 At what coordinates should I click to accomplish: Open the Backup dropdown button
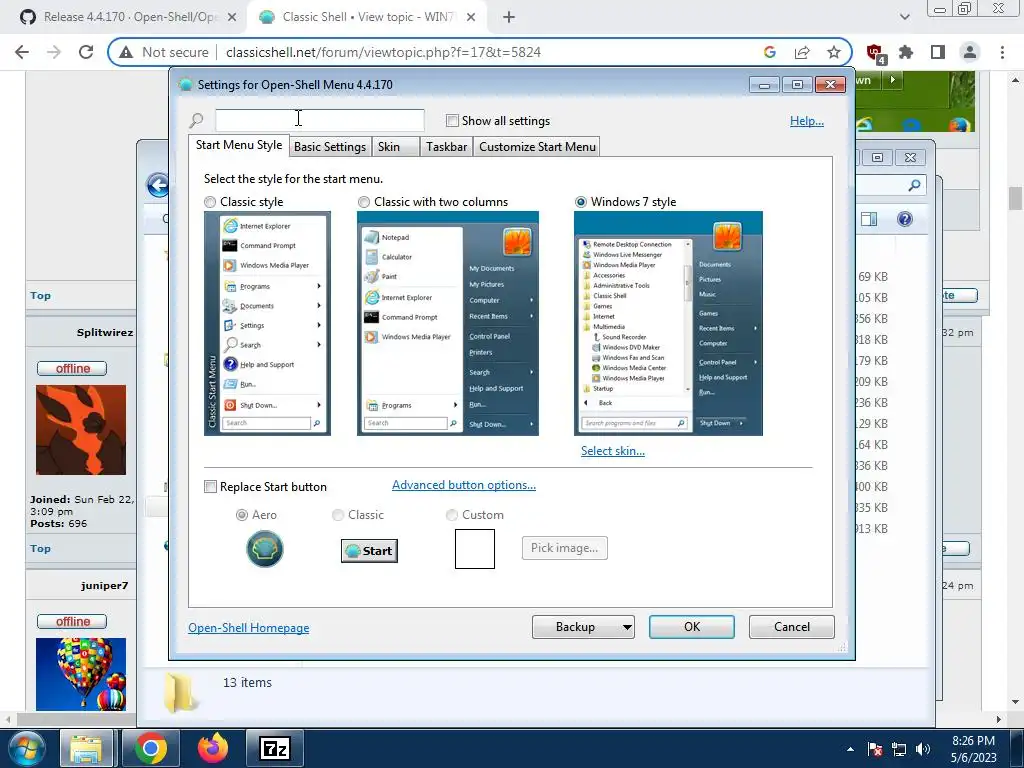pyautogui.click(x=583, y=627)
